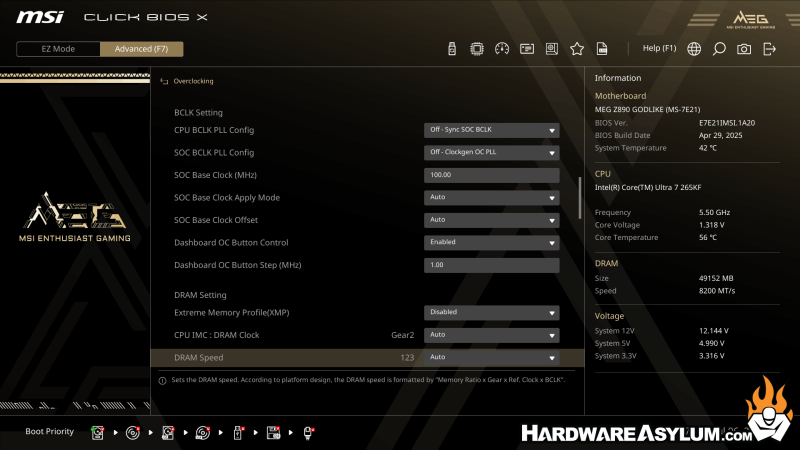Click the 8200 MT/s DRAM speed value
The width and height of the screenshot is (800, 450).
(717, 291)
